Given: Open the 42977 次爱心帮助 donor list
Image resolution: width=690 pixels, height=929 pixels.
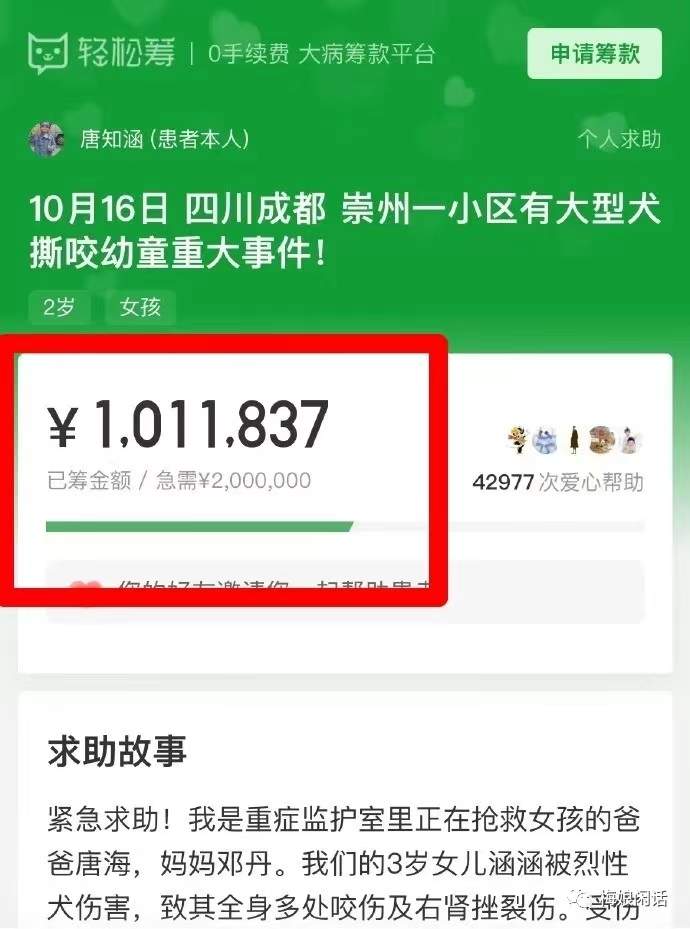Looking at the screenshot, I should (x=557, y=482).
